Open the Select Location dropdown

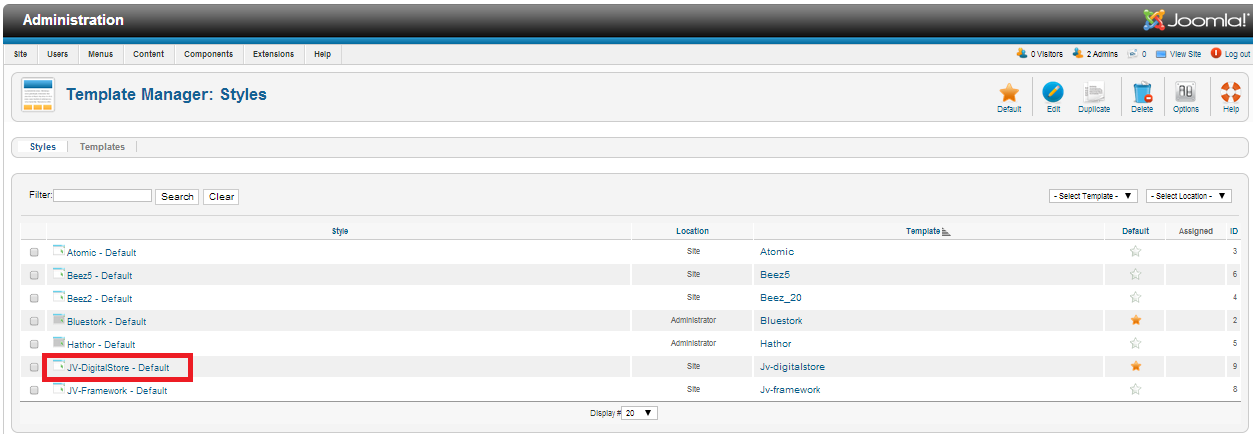point(1188,196)
